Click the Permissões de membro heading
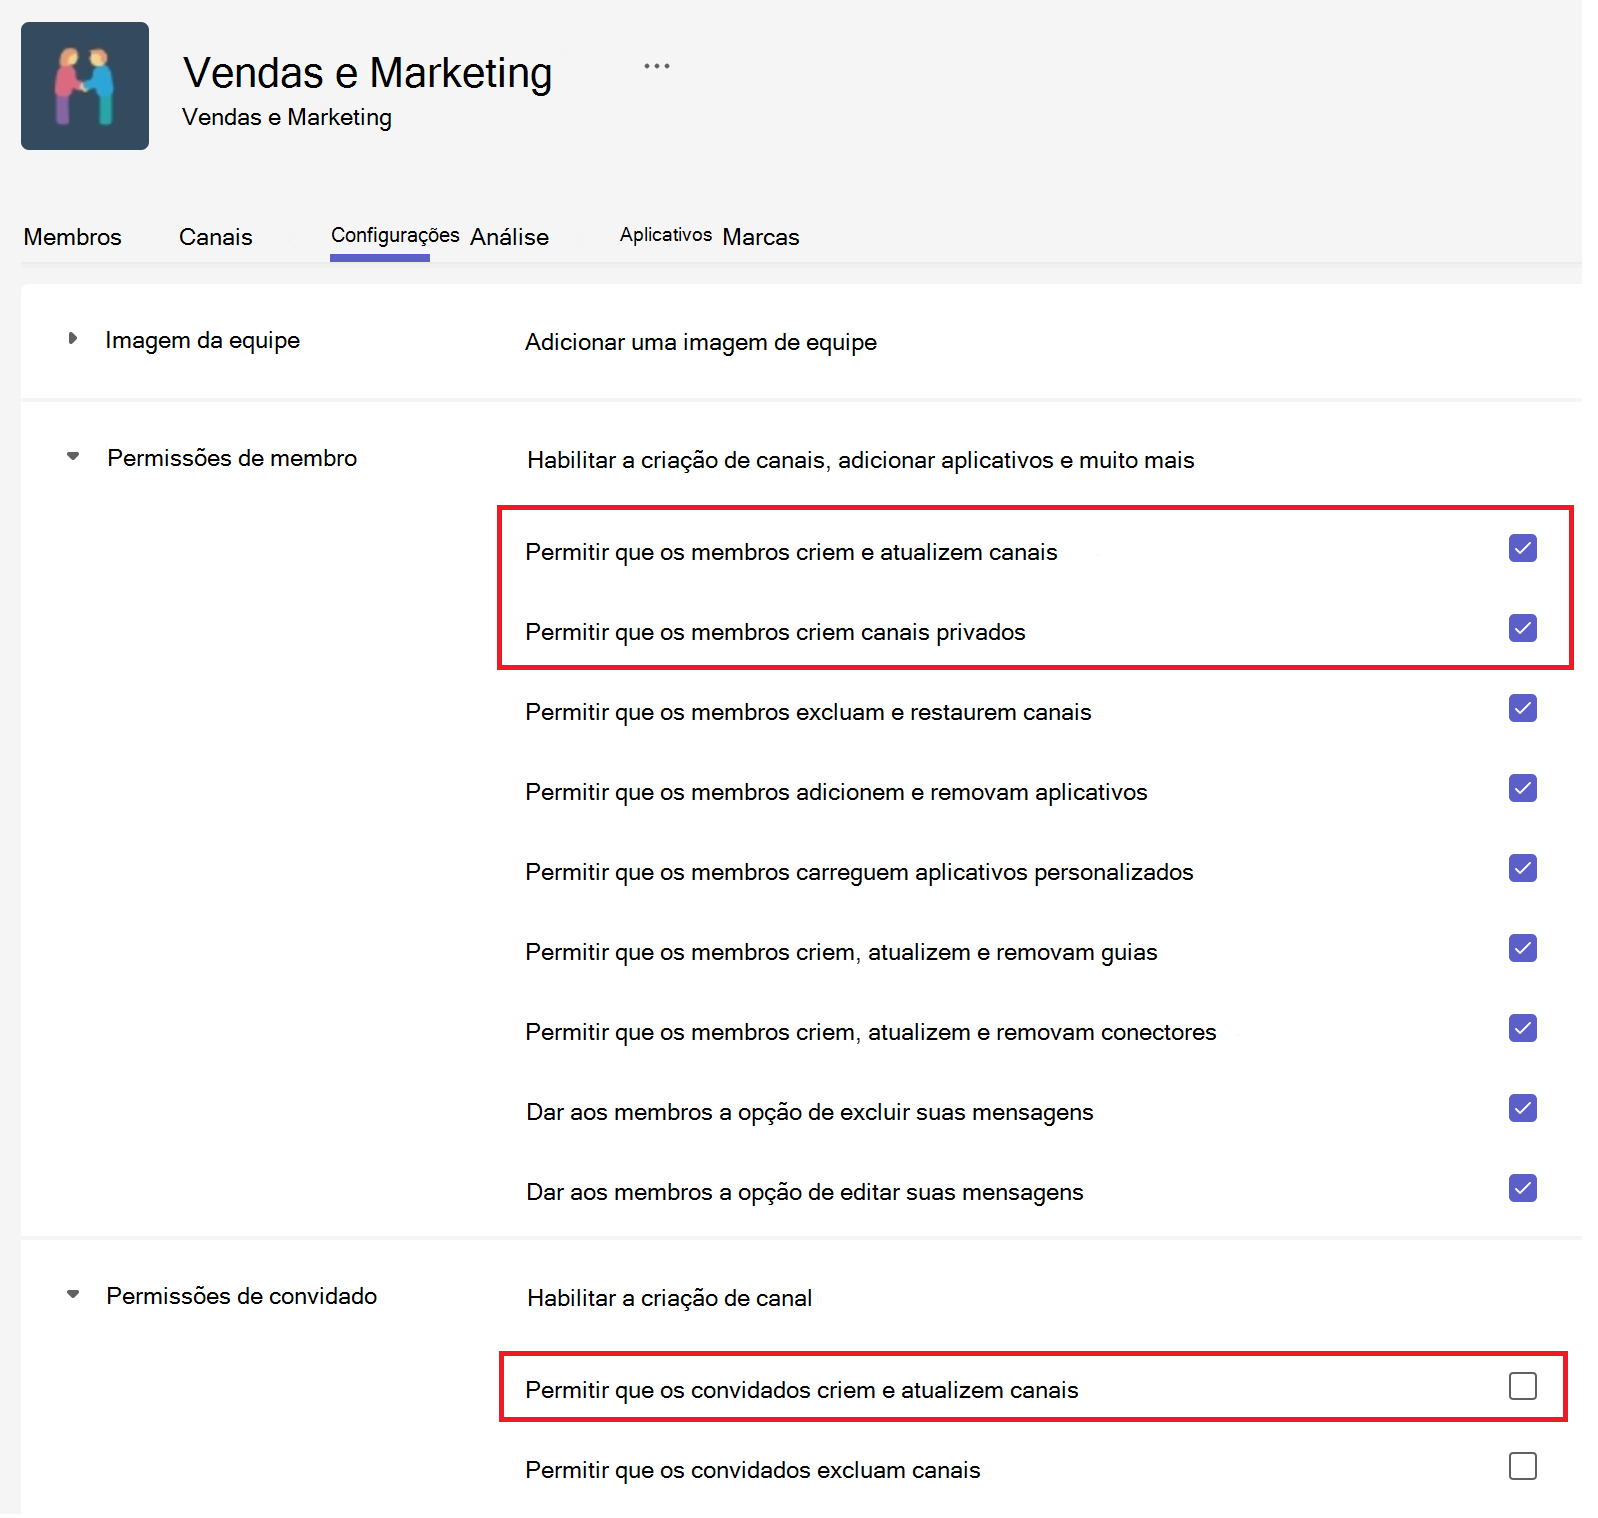Image resolution: width=1598 pixels, height=1518 pixels. [232, 458]
